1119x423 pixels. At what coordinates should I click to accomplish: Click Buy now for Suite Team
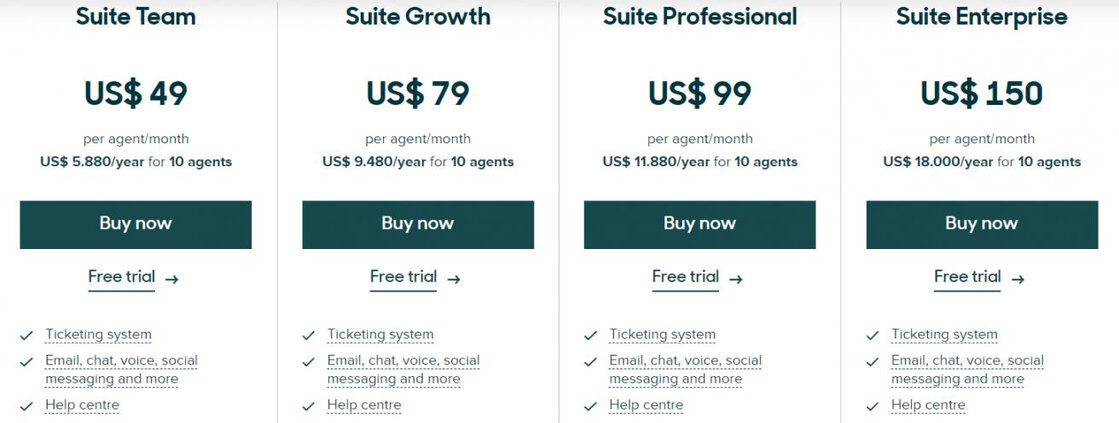click(x=135, y=224)
